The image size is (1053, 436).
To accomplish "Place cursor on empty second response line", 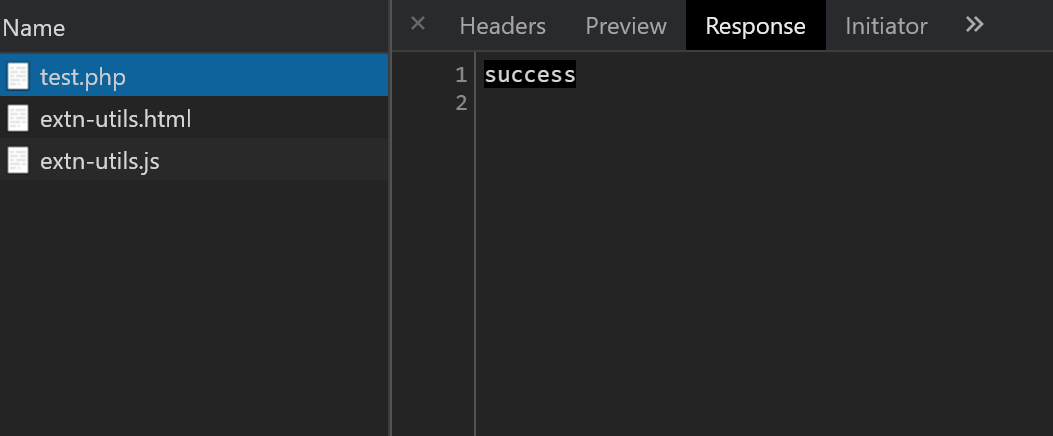I will [x=600, y=102].
